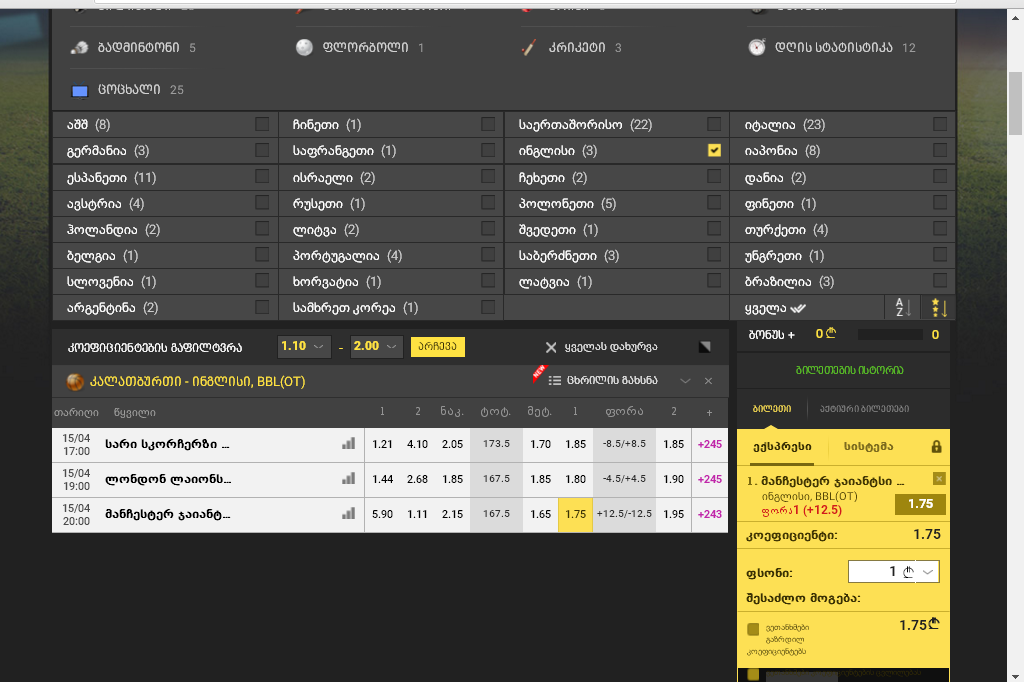Open the stake amount dropdown arrow

(x=927, y=572)
